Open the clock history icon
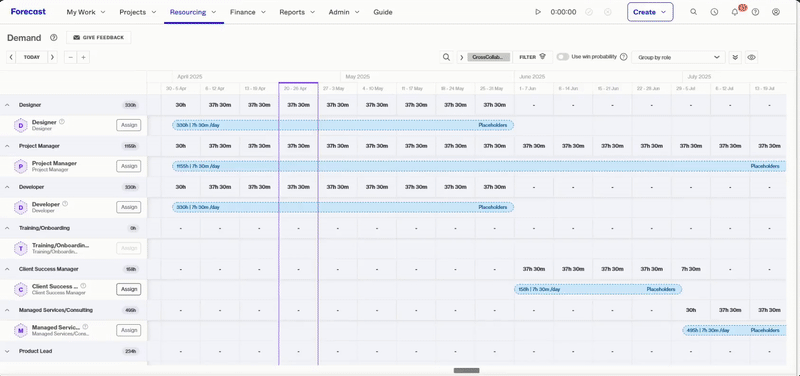The height and width of the screenshot is (376, 800). click(714, 12)
